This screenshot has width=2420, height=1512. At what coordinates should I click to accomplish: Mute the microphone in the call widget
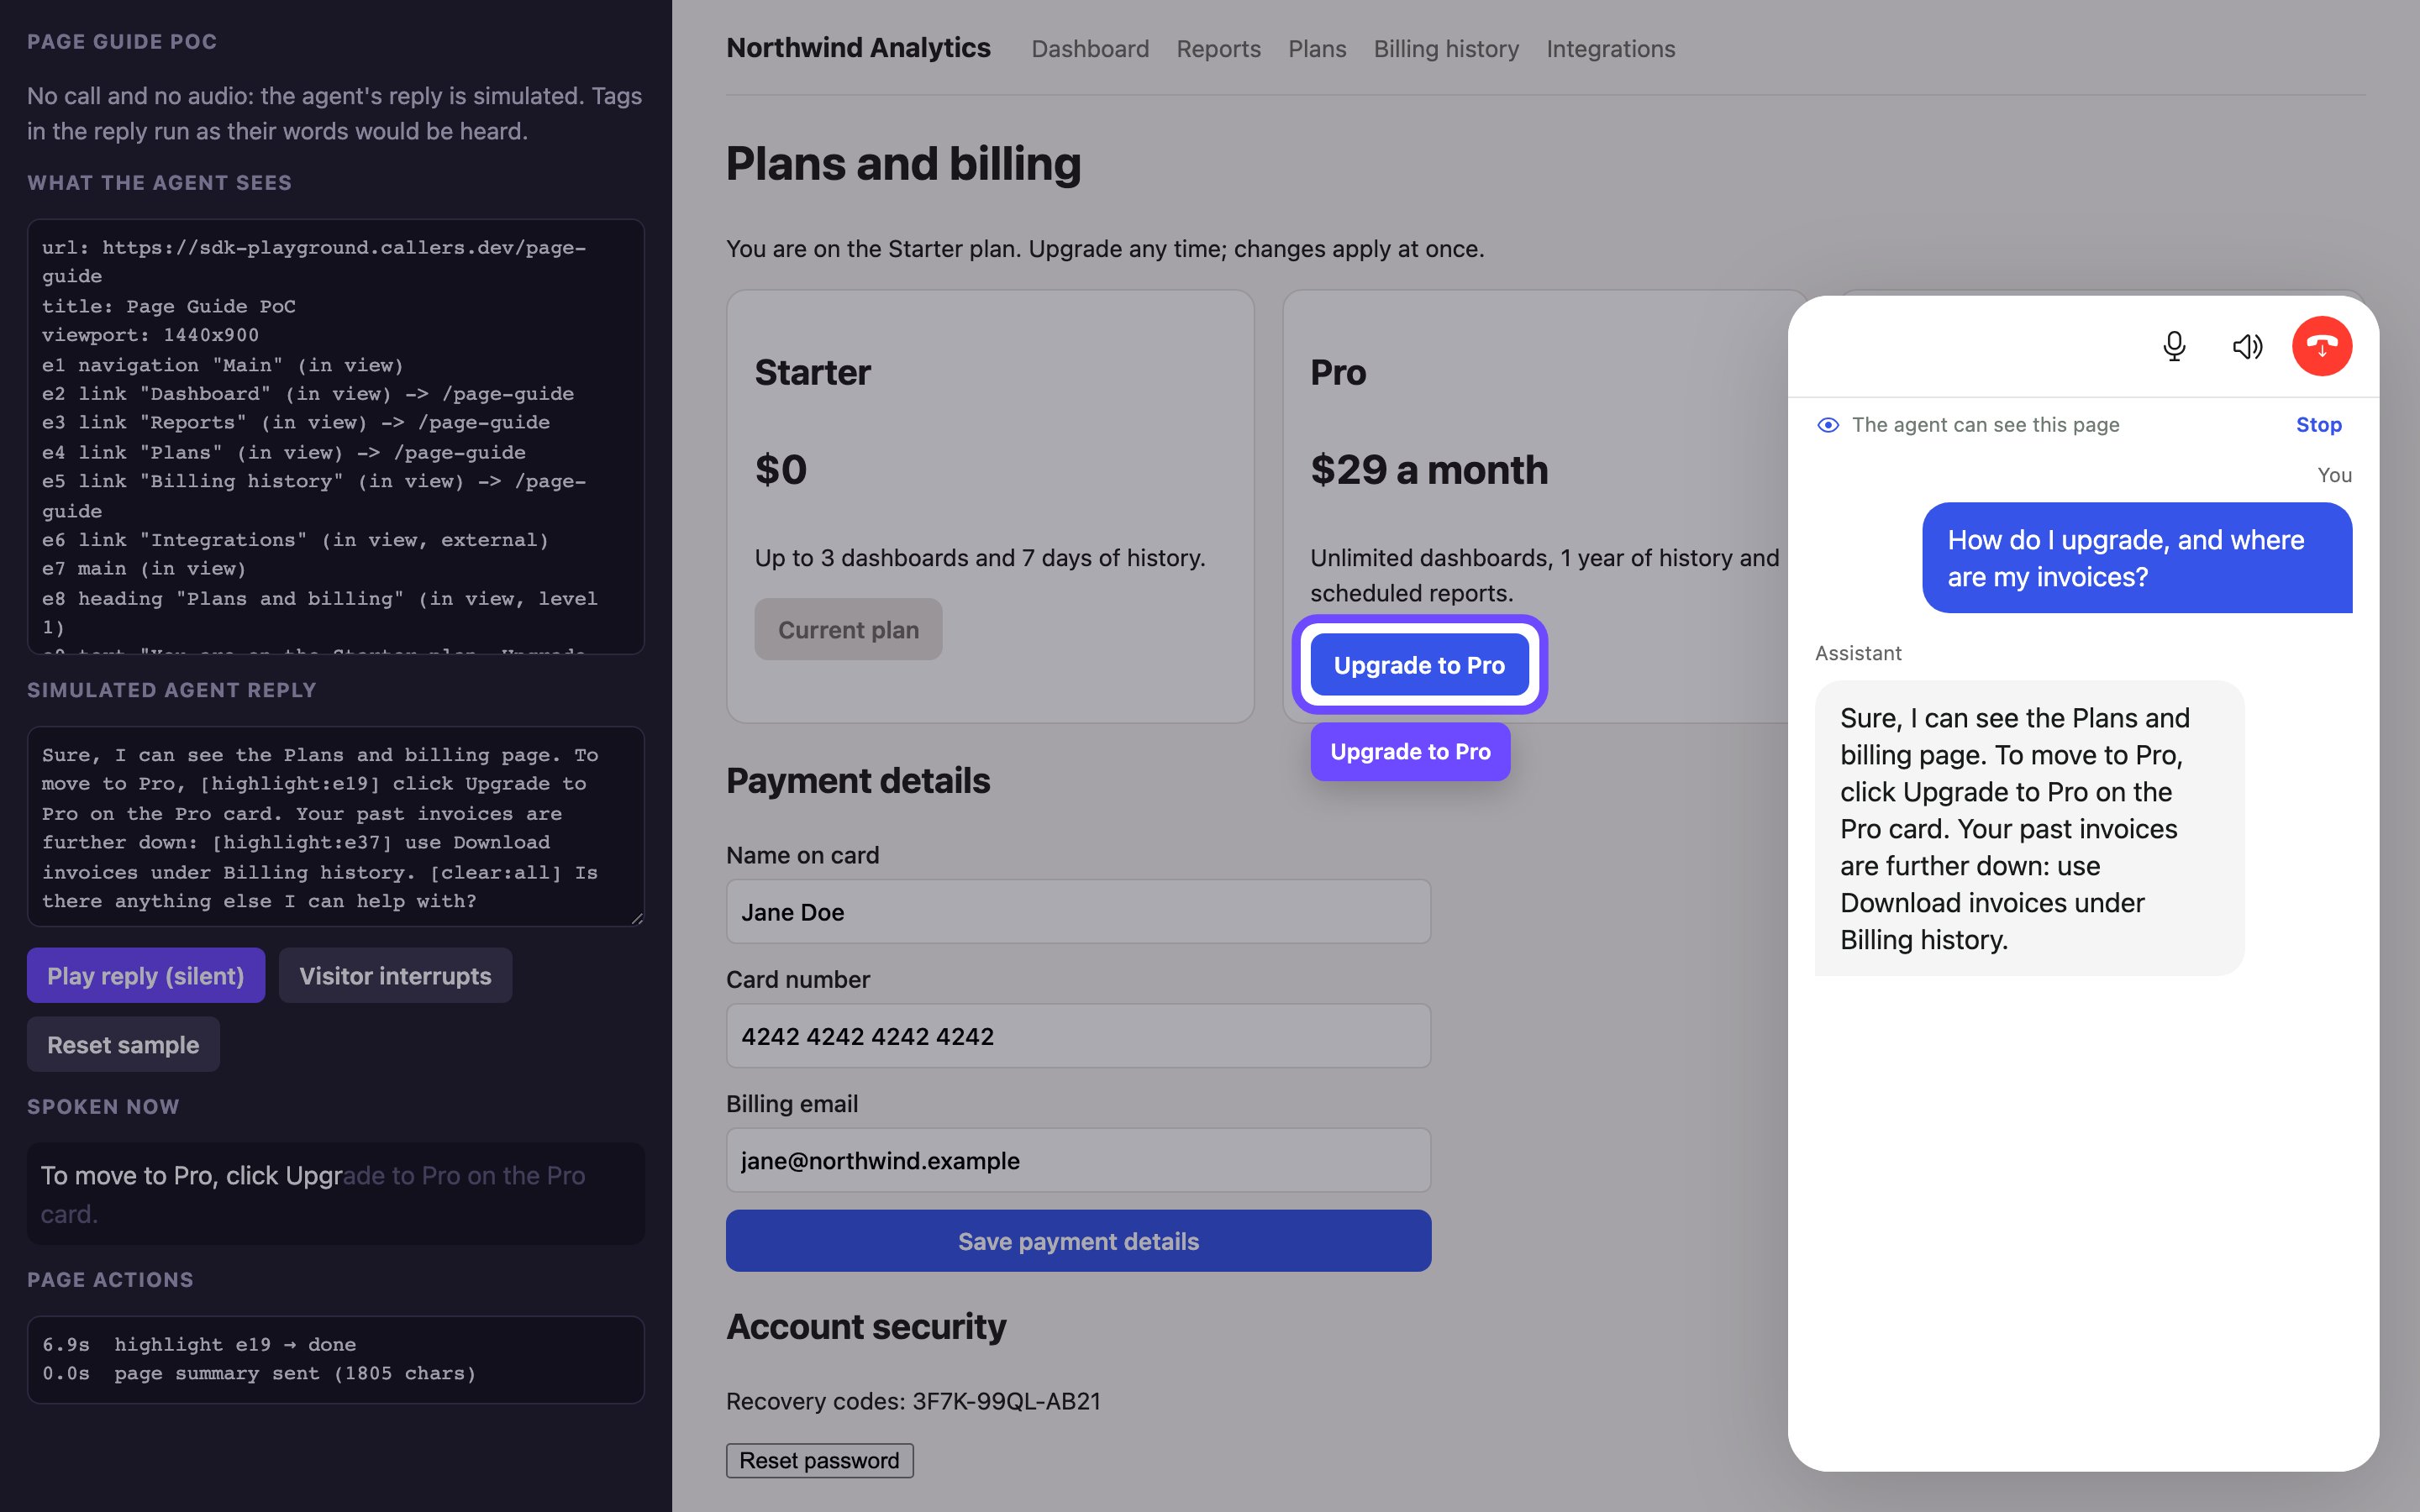pyautogui.click(x=2174, y=346)
